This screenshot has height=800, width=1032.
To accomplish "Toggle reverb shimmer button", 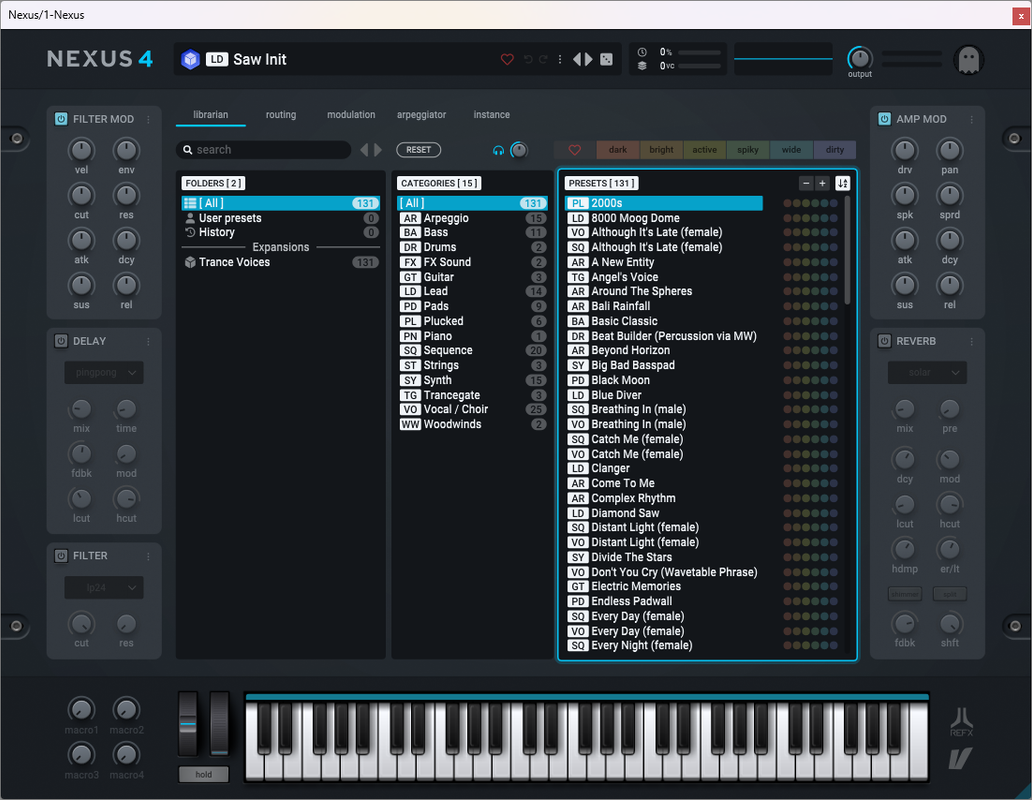I will (x=904, y=594).
